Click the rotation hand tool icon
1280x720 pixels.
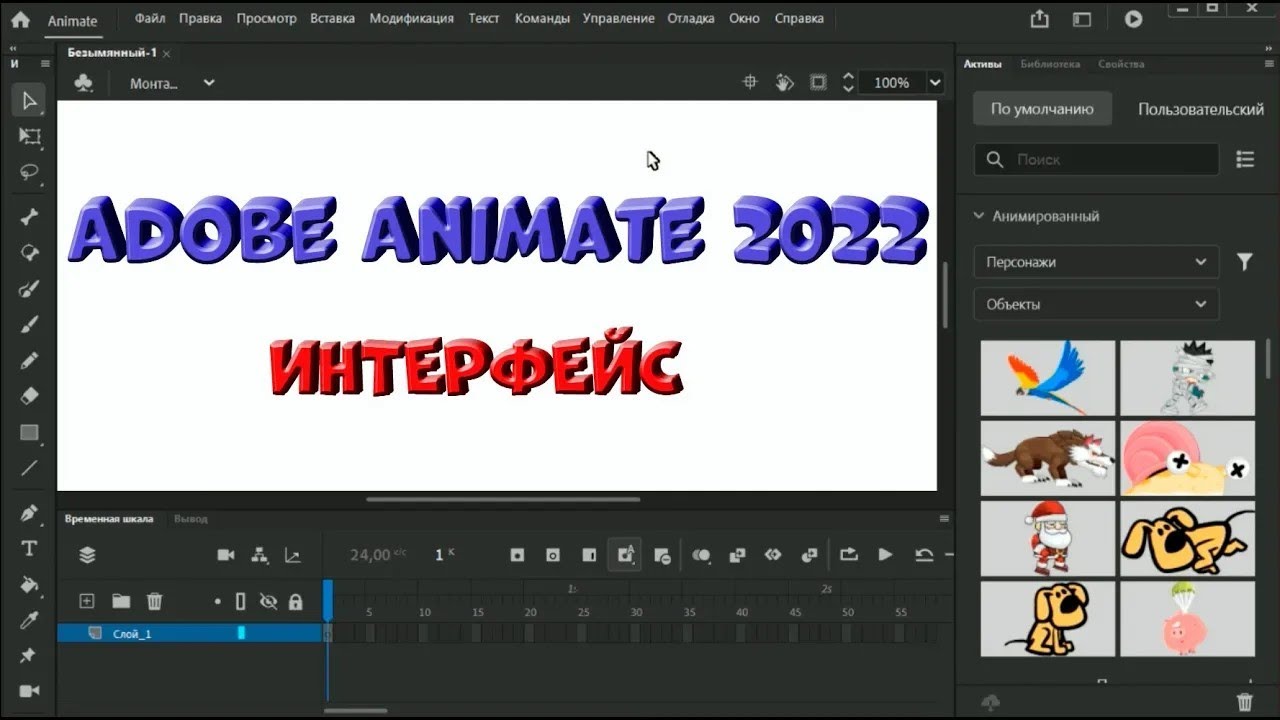[x=785, y=82]
